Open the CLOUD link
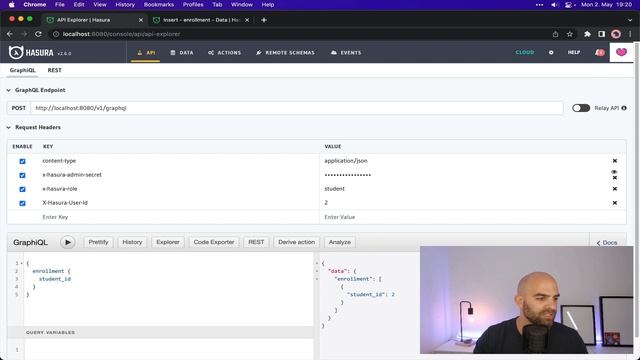The width and height of the screenshot is (640, 360). click(x=525, y=53)
